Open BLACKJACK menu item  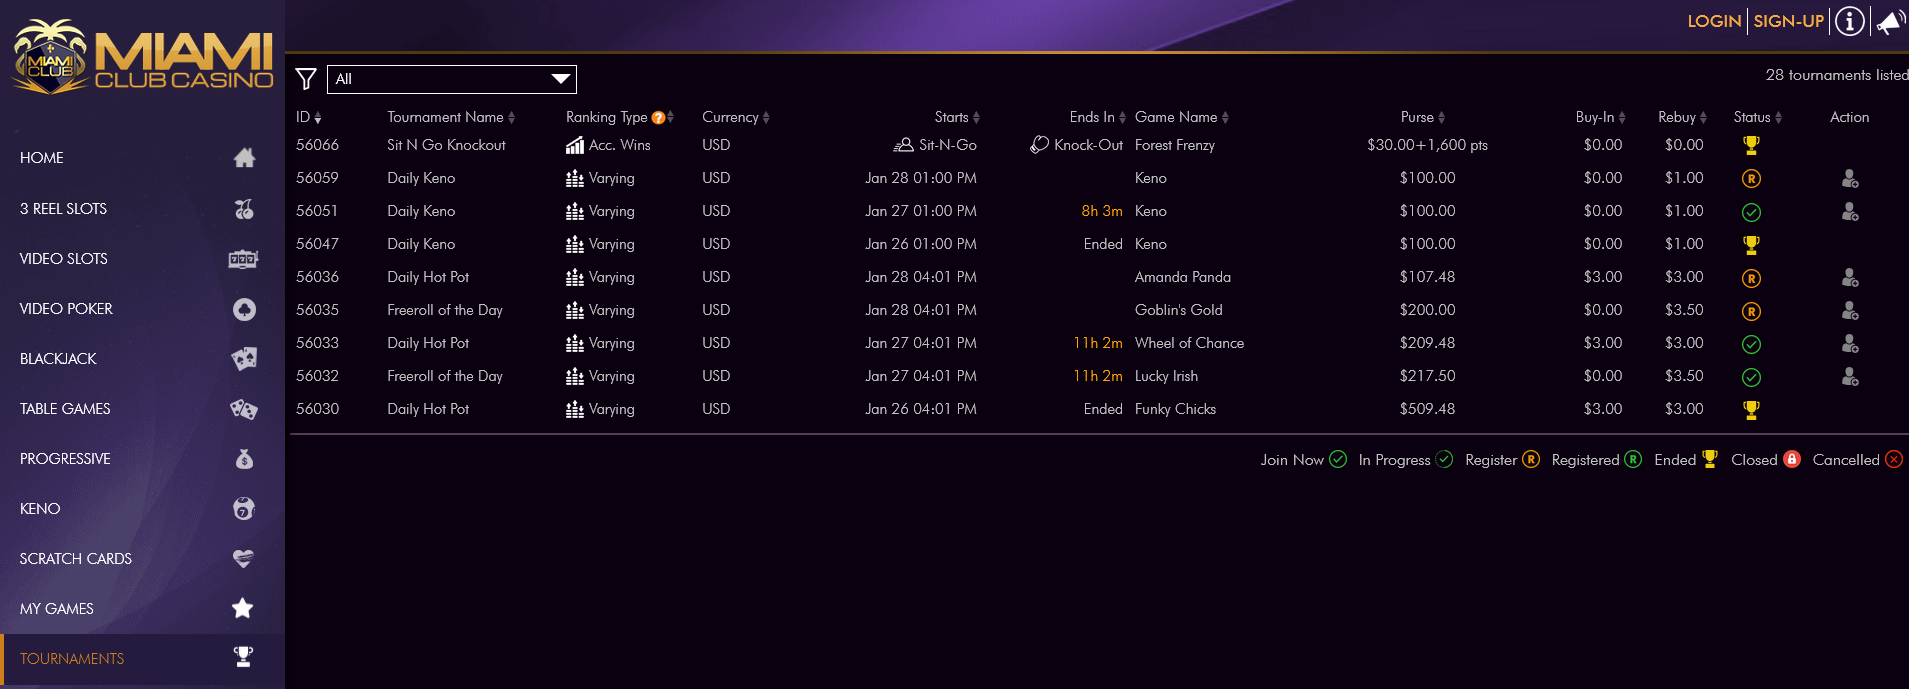tap(142, 359)
